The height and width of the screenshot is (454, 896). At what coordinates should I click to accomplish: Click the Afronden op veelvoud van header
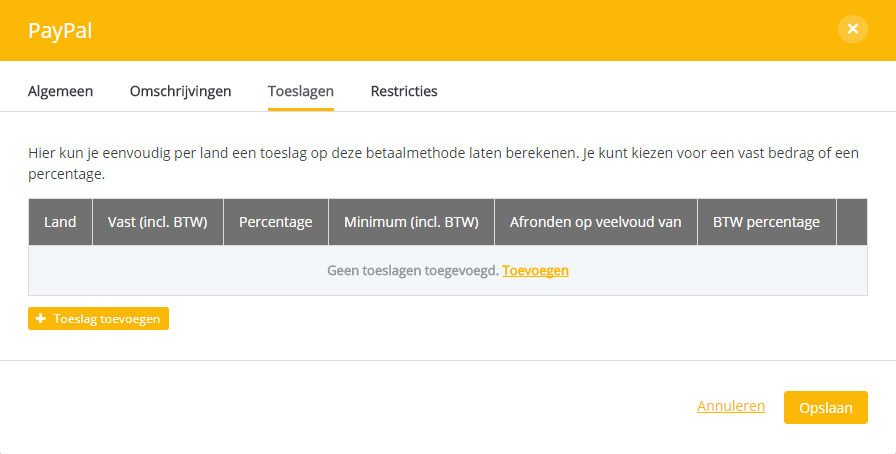(x=595, y=222)
